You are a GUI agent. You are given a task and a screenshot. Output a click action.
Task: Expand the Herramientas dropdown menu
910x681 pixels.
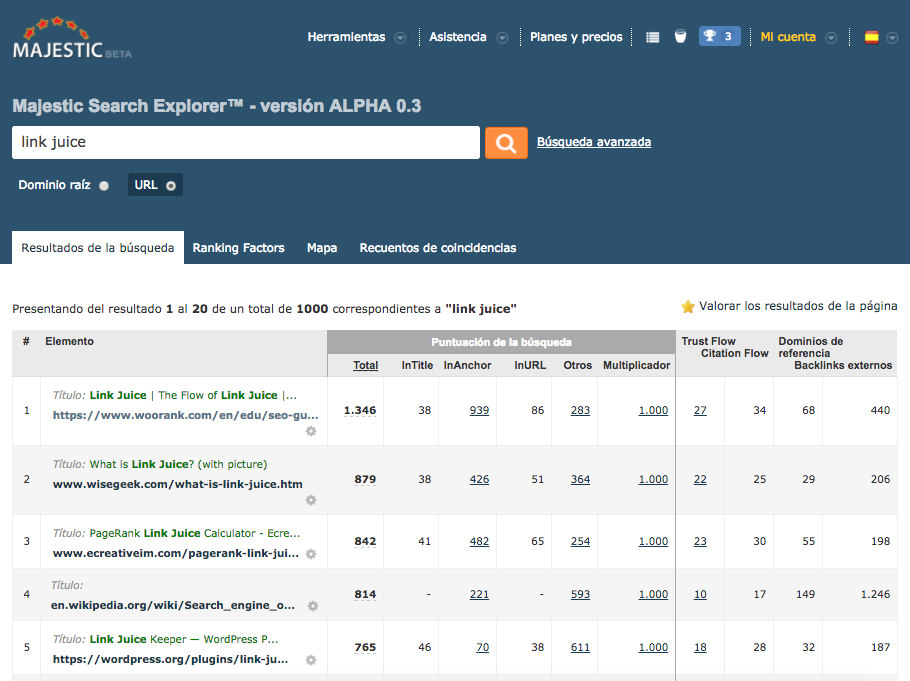pos(356,37)
